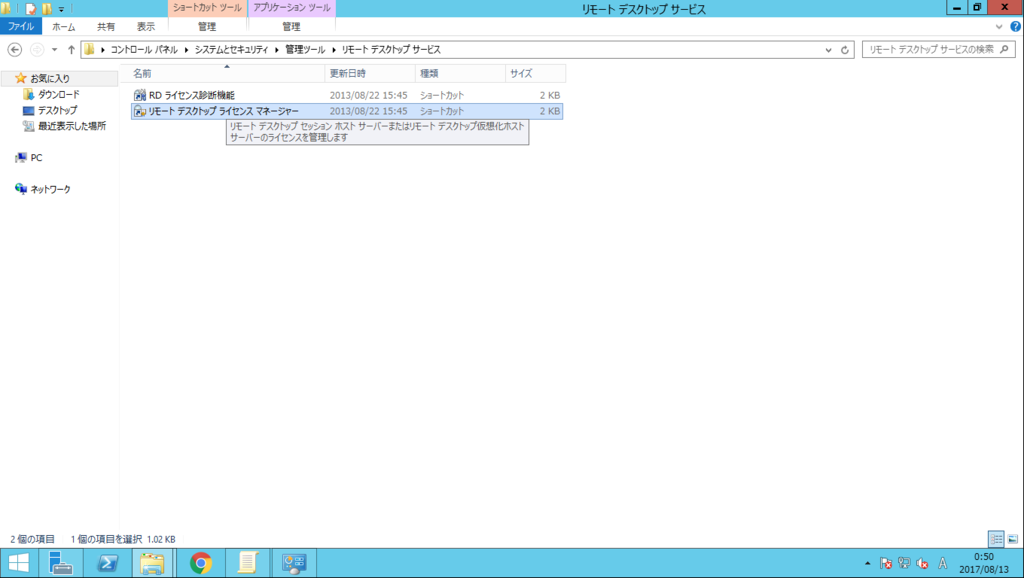Open Google Chrome from taskbar
This screenshot has width=1024, height=578.
201,563
